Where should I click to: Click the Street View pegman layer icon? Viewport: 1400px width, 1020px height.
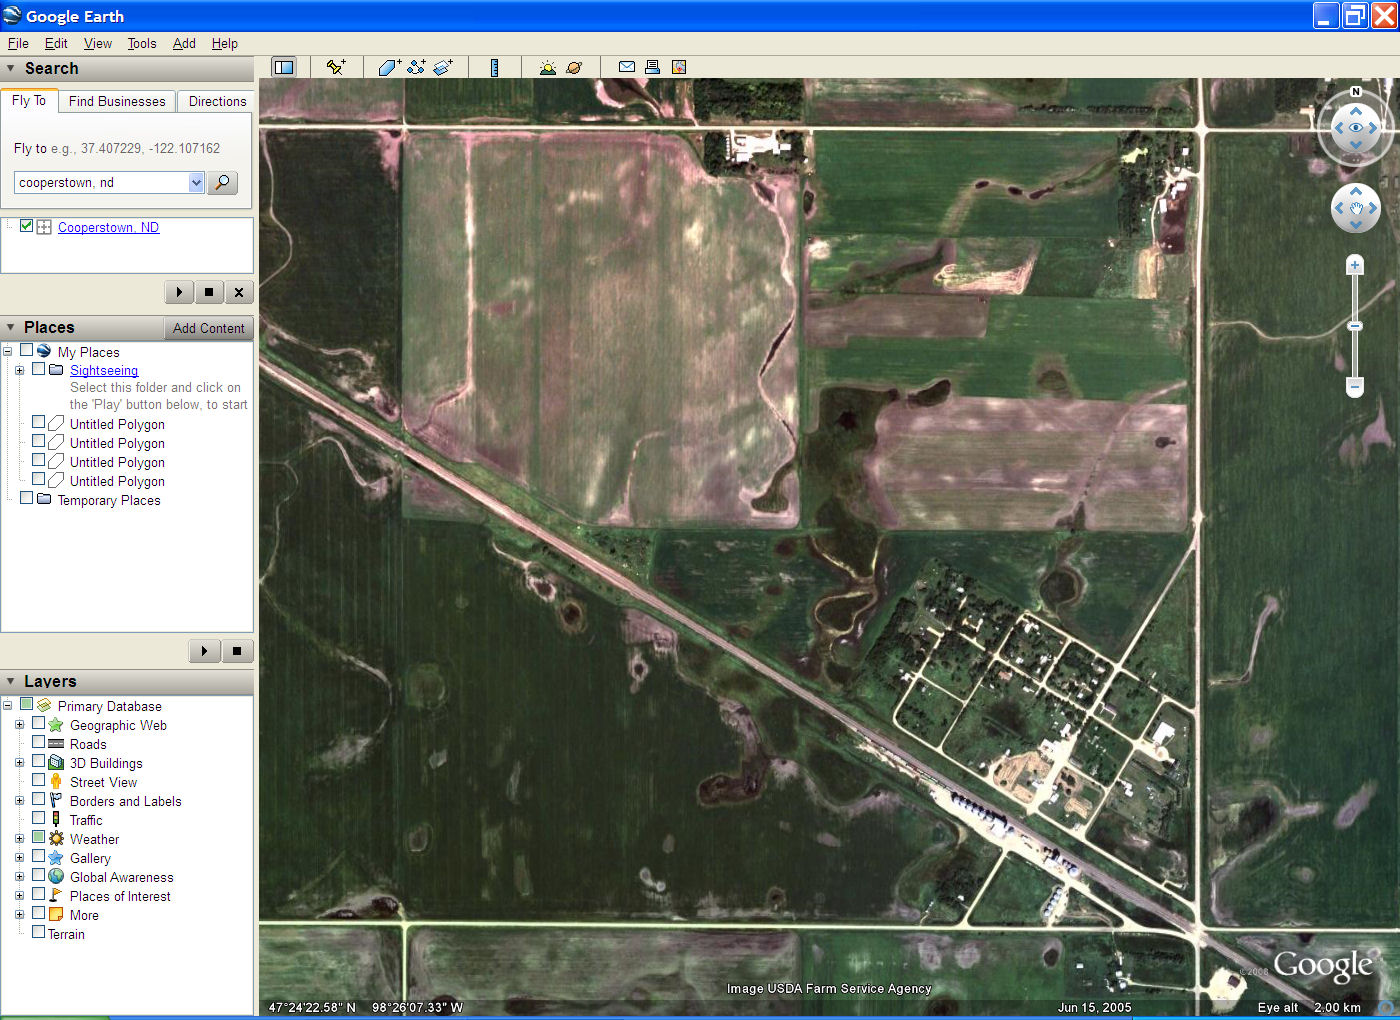click(56, 781)
